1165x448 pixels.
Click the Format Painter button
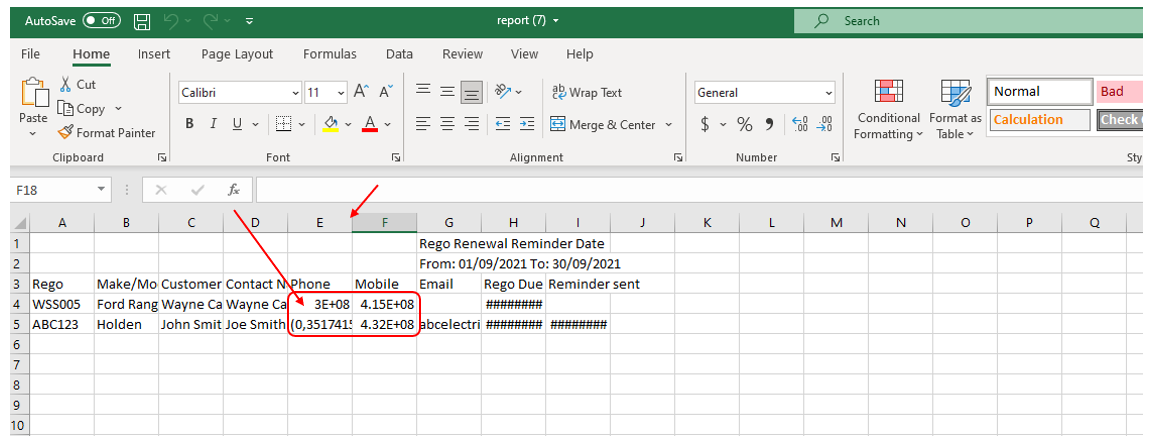(x=106, y=133)
